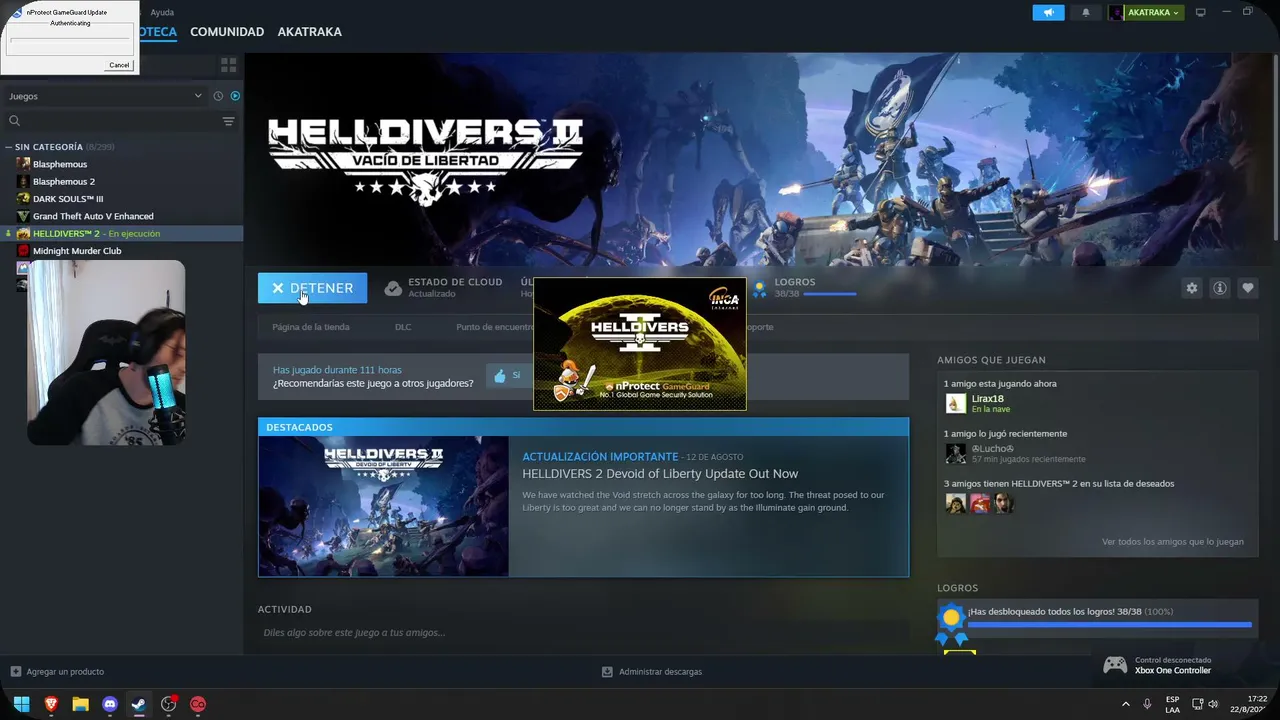Click the cloud status icon
This screenshot has width=1280, height=720.
pos(394,288)
